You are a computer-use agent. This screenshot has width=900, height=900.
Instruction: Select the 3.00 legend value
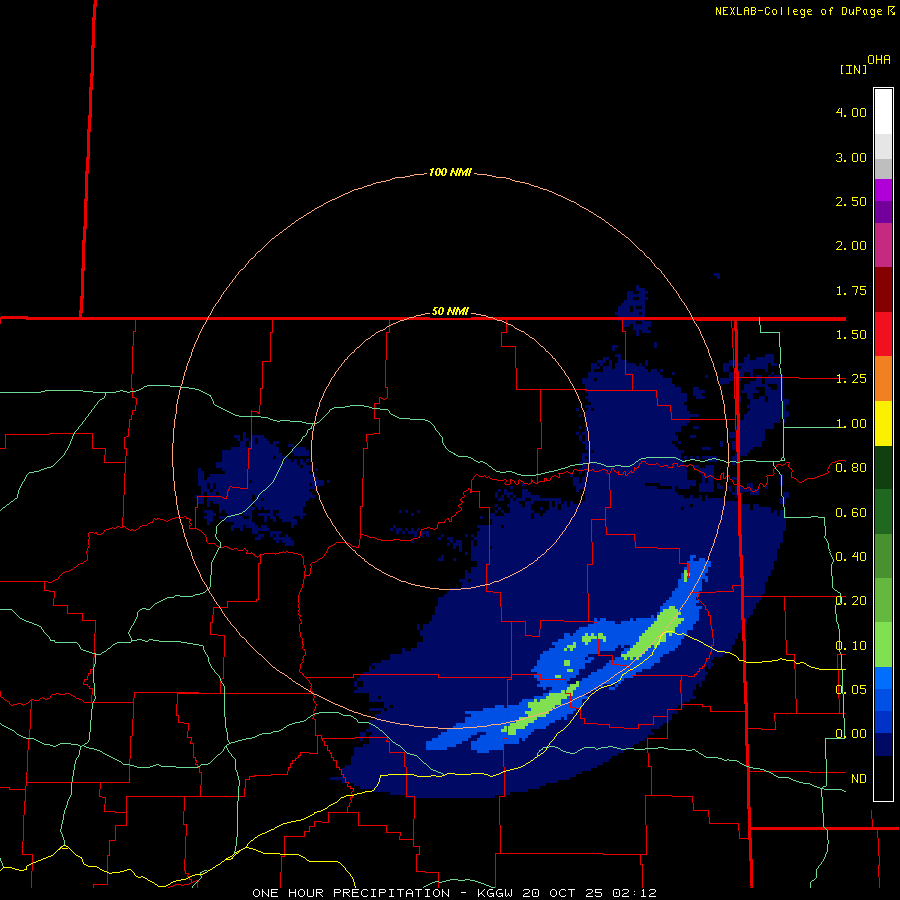coord(851,157)
